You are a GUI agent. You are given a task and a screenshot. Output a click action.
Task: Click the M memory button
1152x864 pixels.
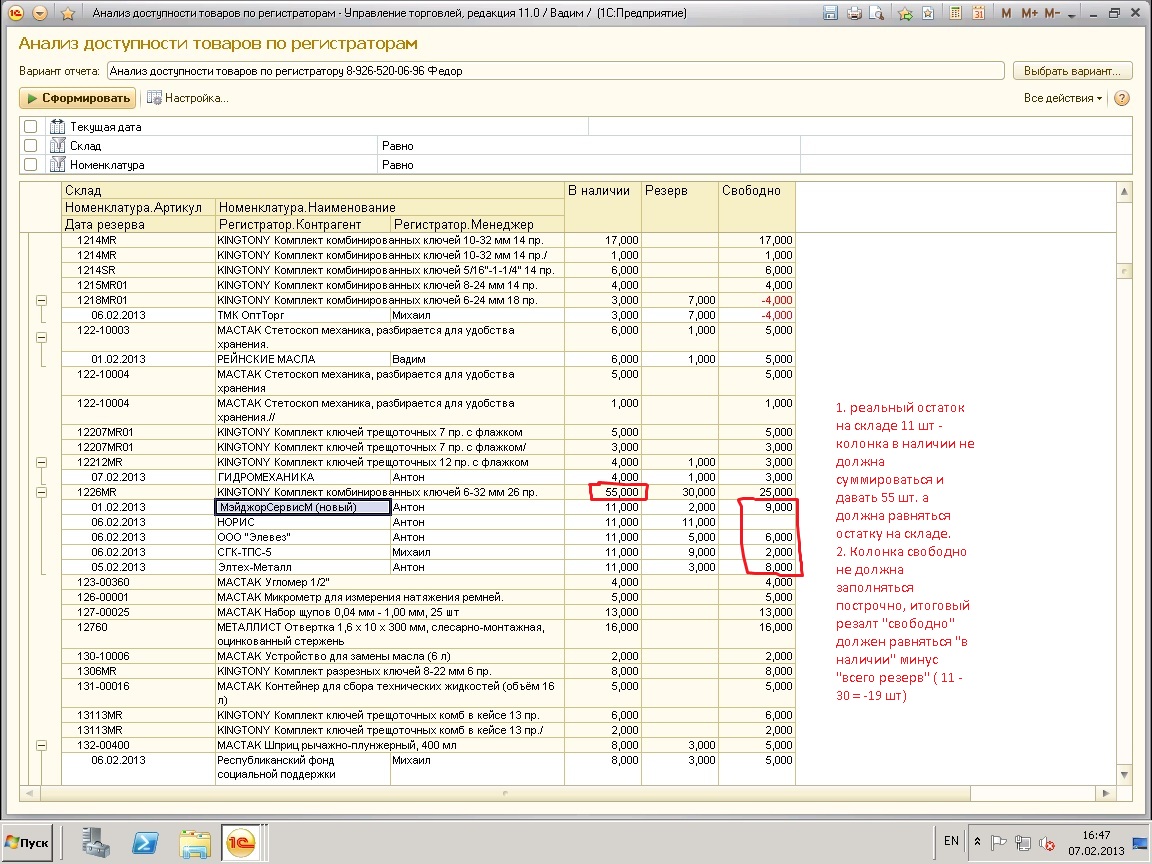pos(1006,13)
